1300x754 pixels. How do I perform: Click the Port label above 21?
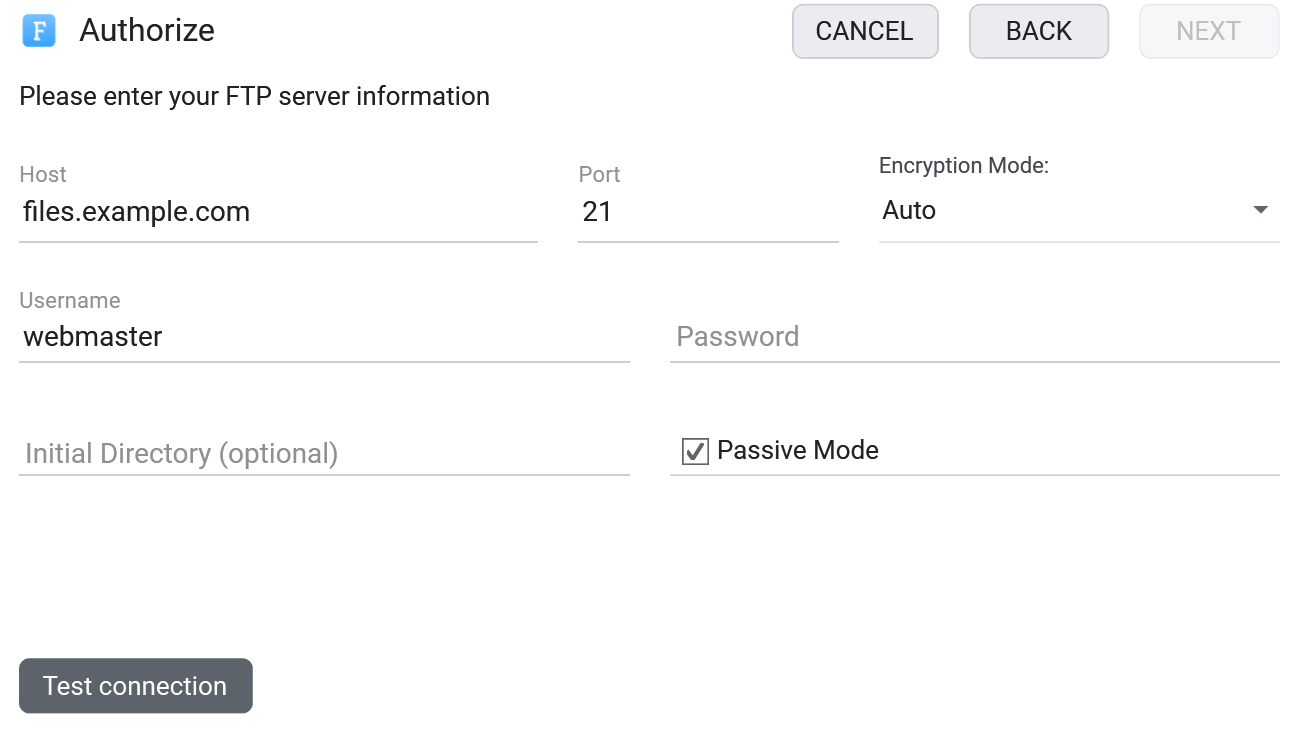coord(600,174)
